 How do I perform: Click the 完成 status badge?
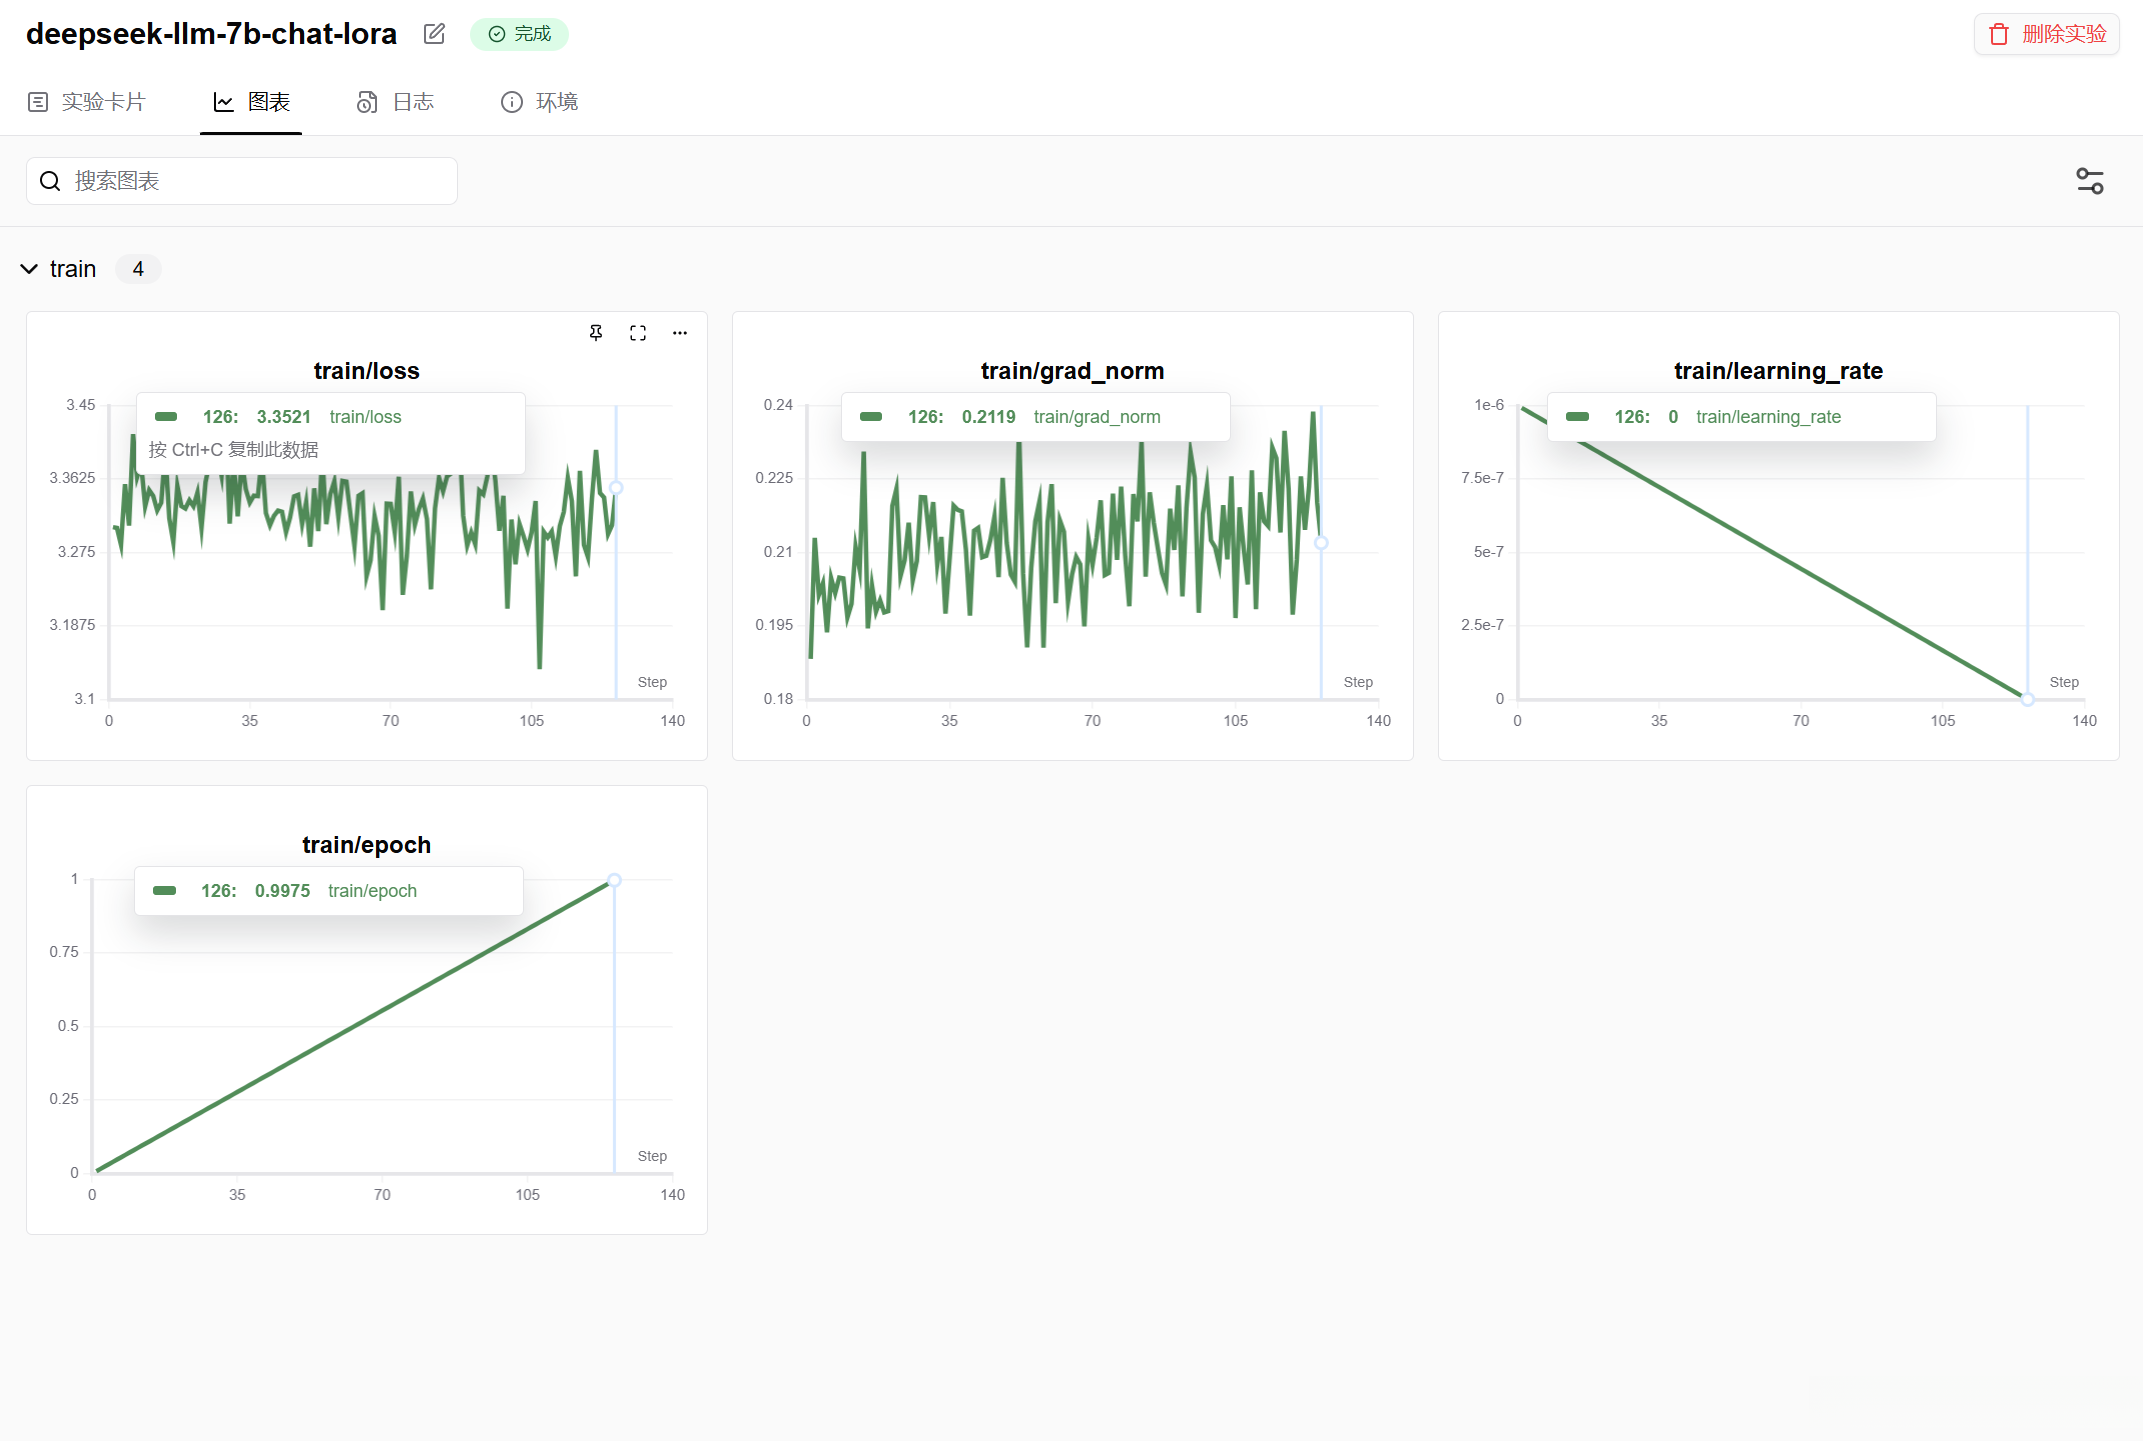tap(519, 34)
